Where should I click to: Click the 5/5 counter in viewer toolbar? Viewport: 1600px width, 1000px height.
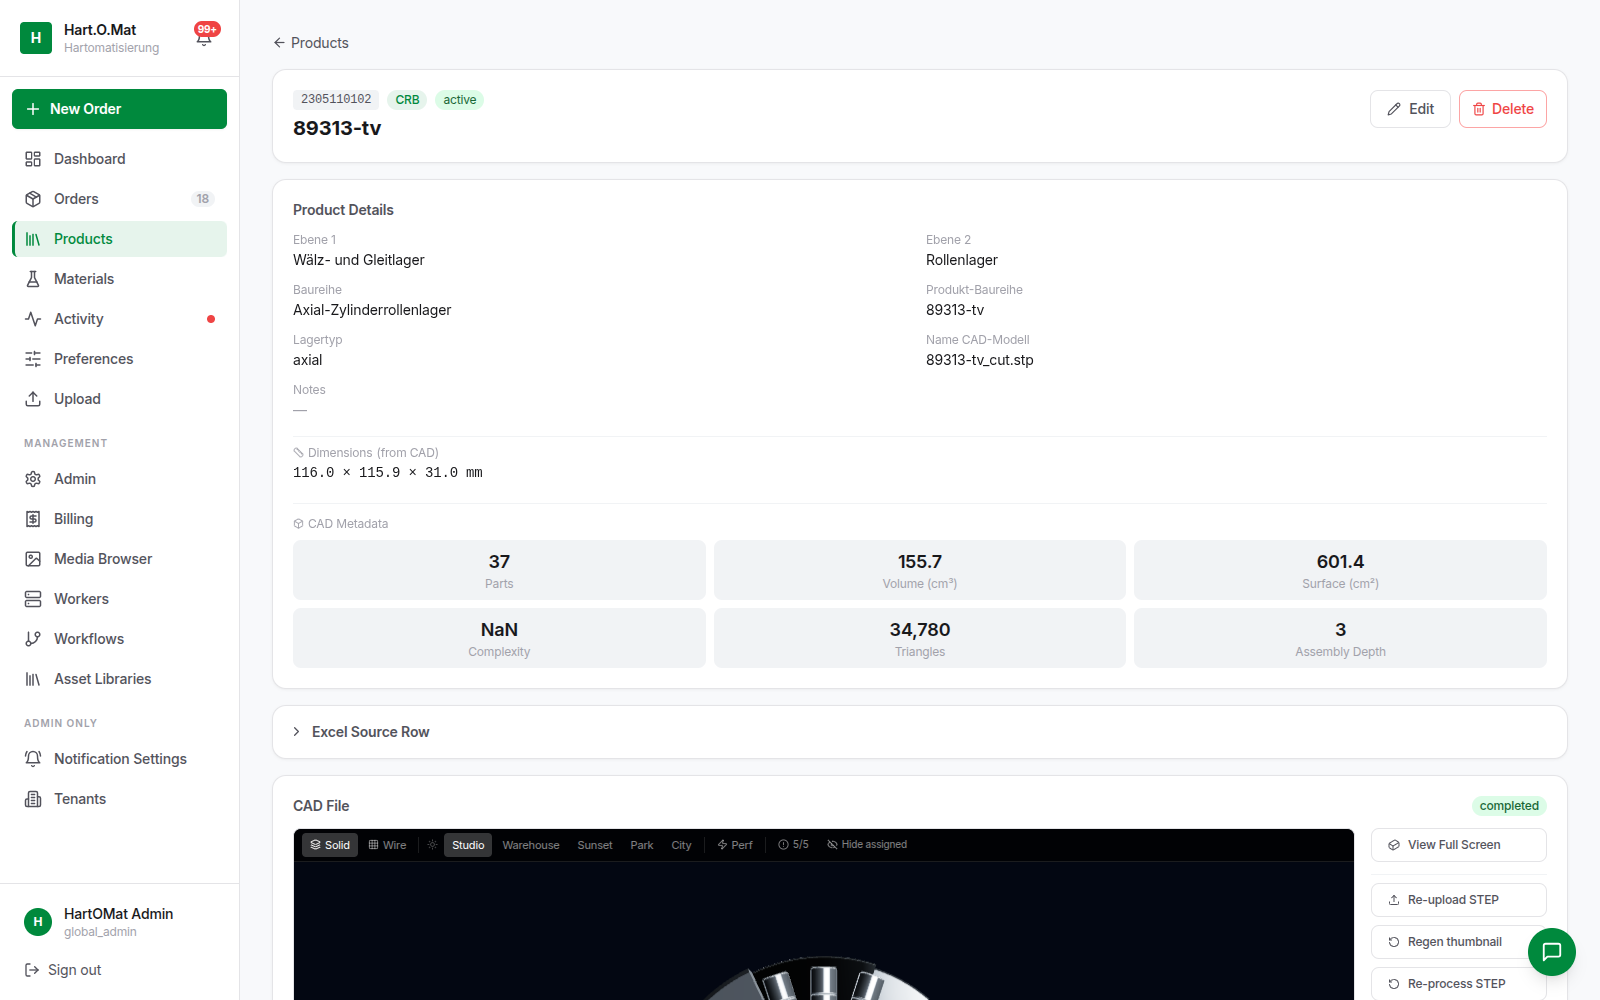794,845
